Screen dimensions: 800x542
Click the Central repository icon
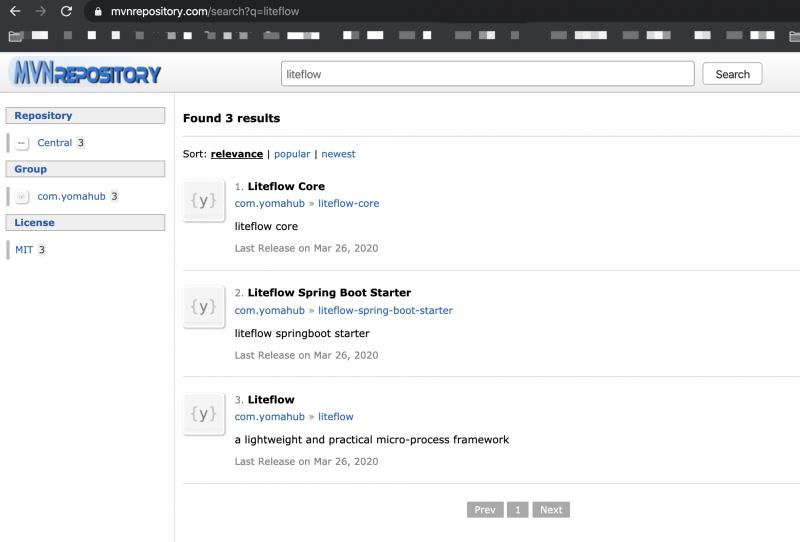[x=22, y=143]
